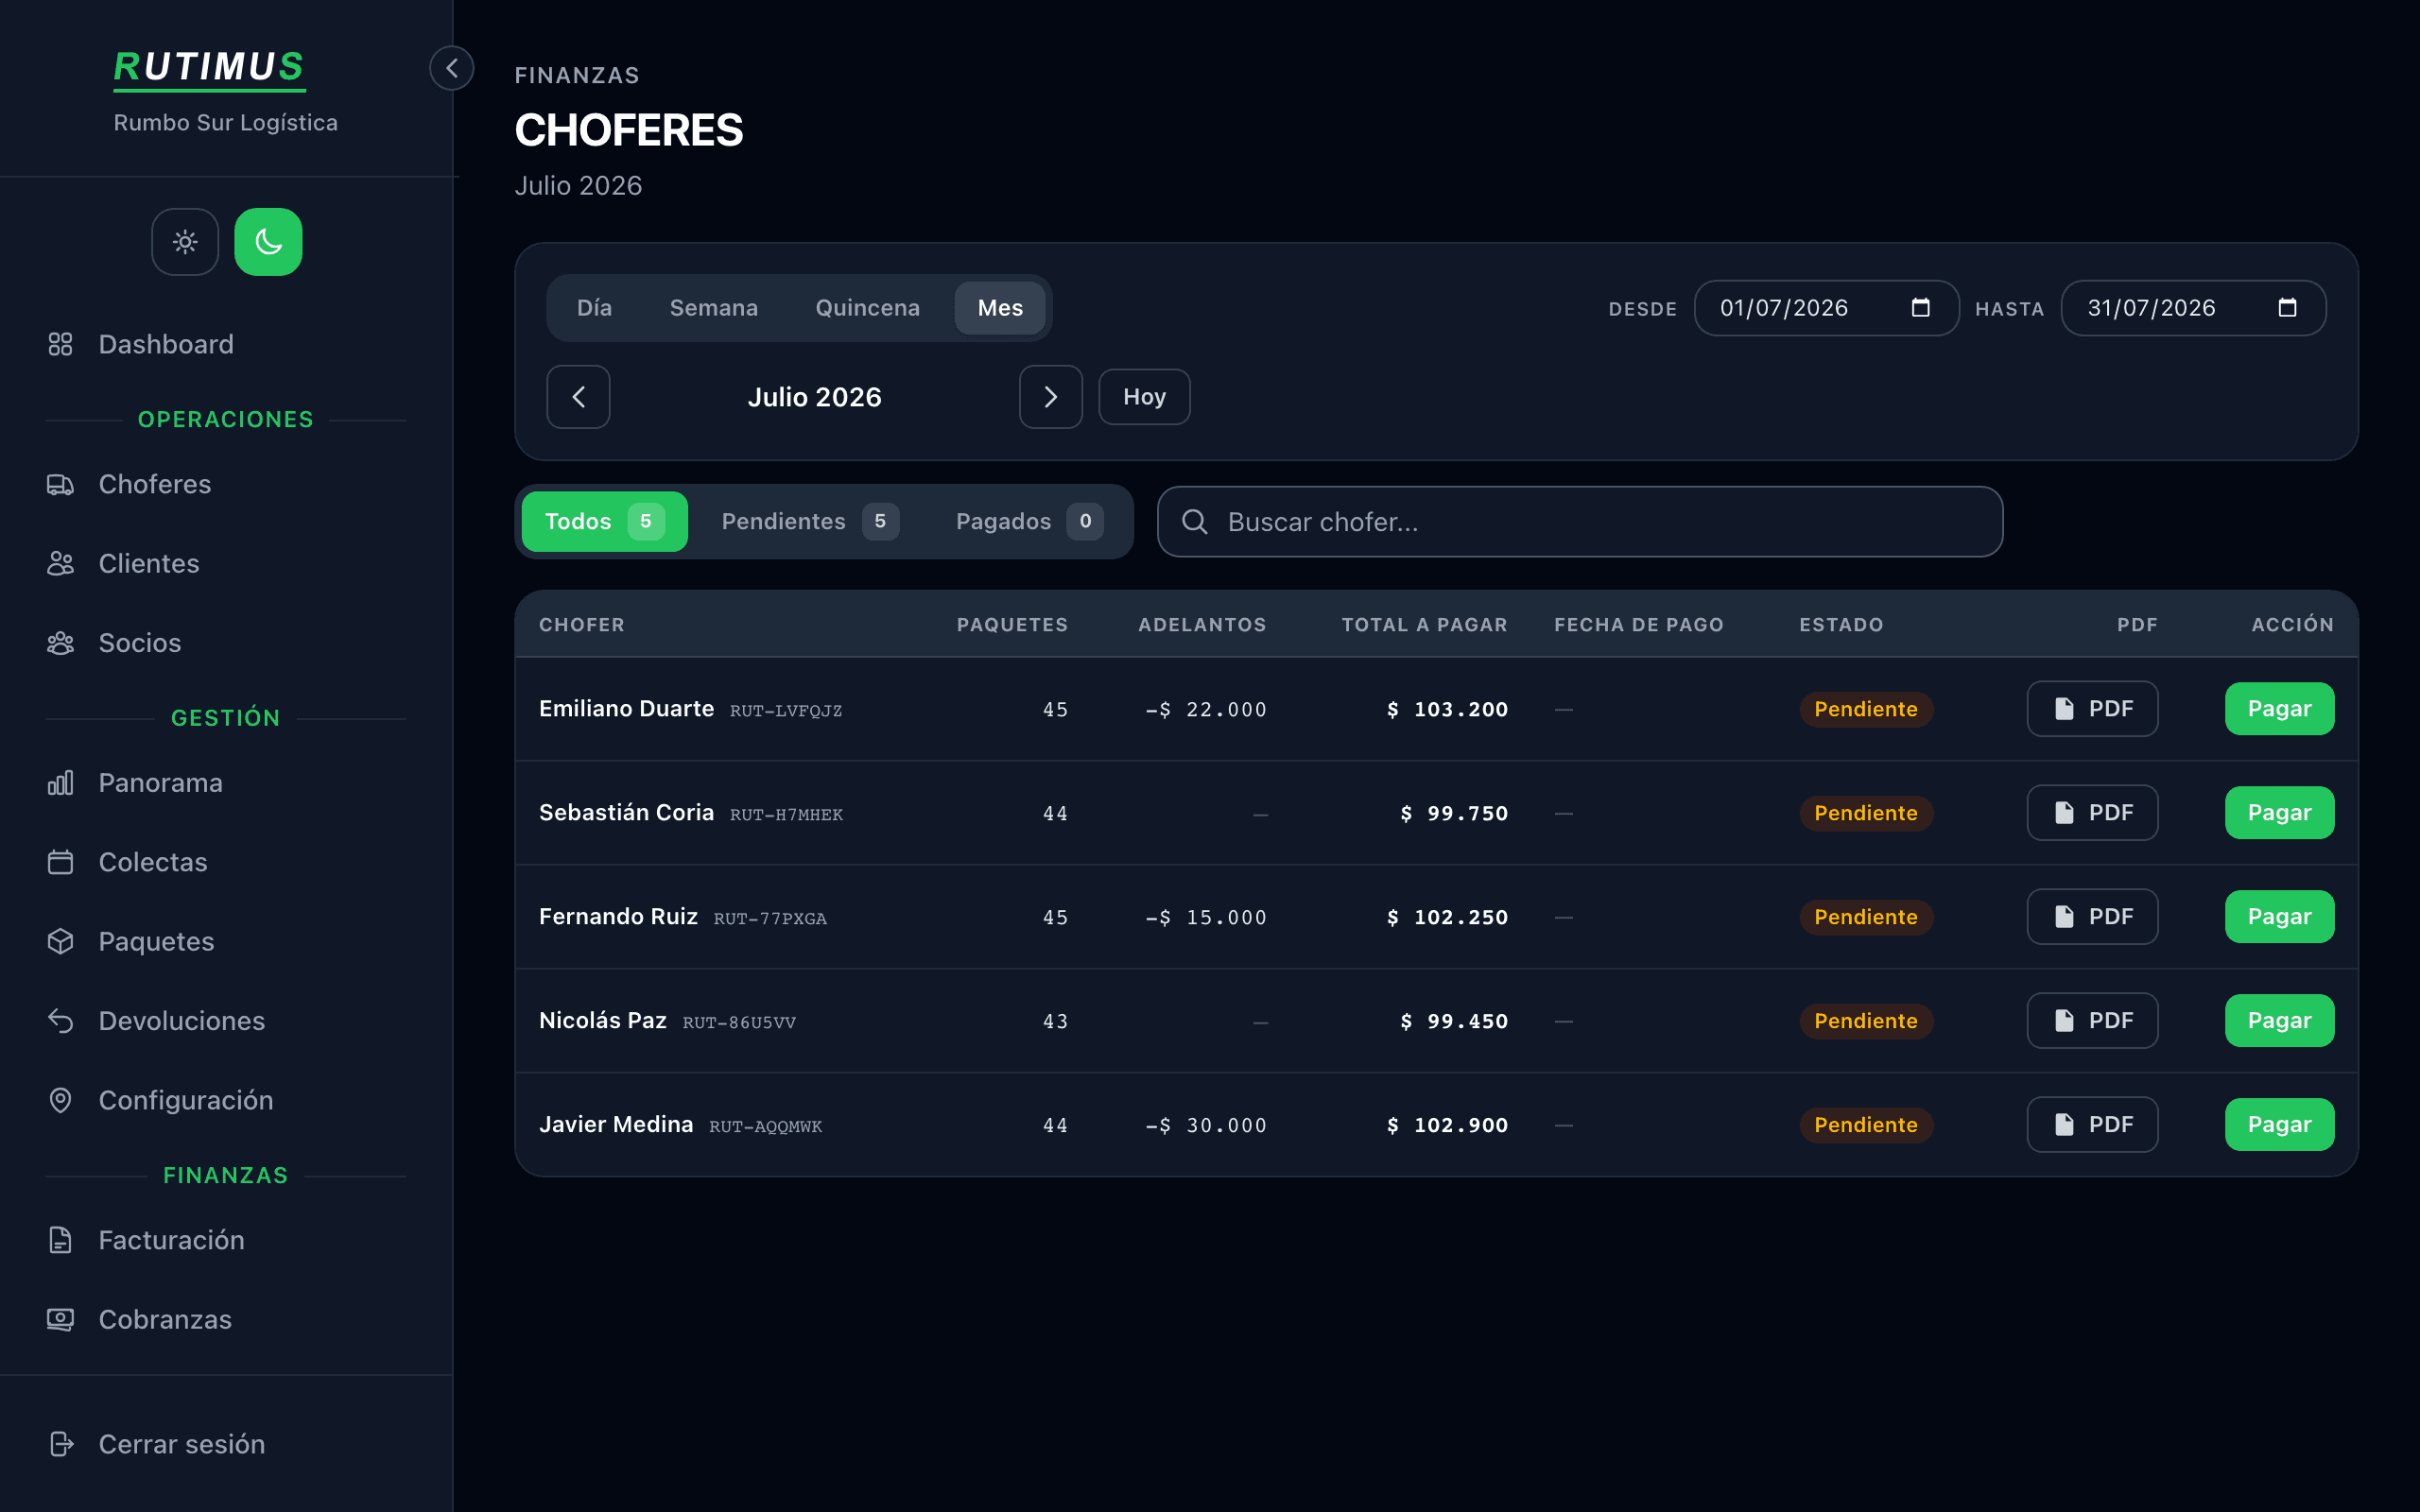Open the Desde date calendar picker

pyautogui.click(x=1920, y=308)
